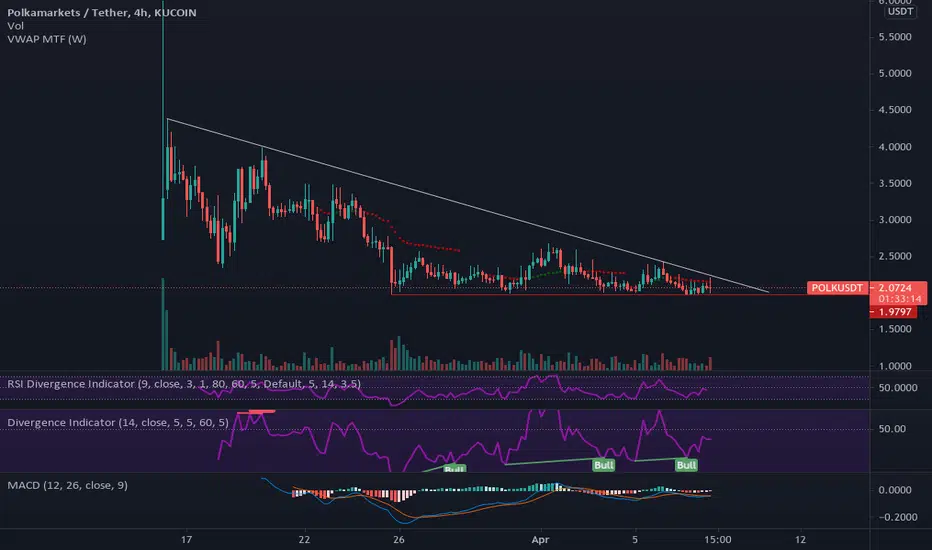The image size is (932, 550).
Task: Click the 1.9797 red price label
Action: coord(893,312)
